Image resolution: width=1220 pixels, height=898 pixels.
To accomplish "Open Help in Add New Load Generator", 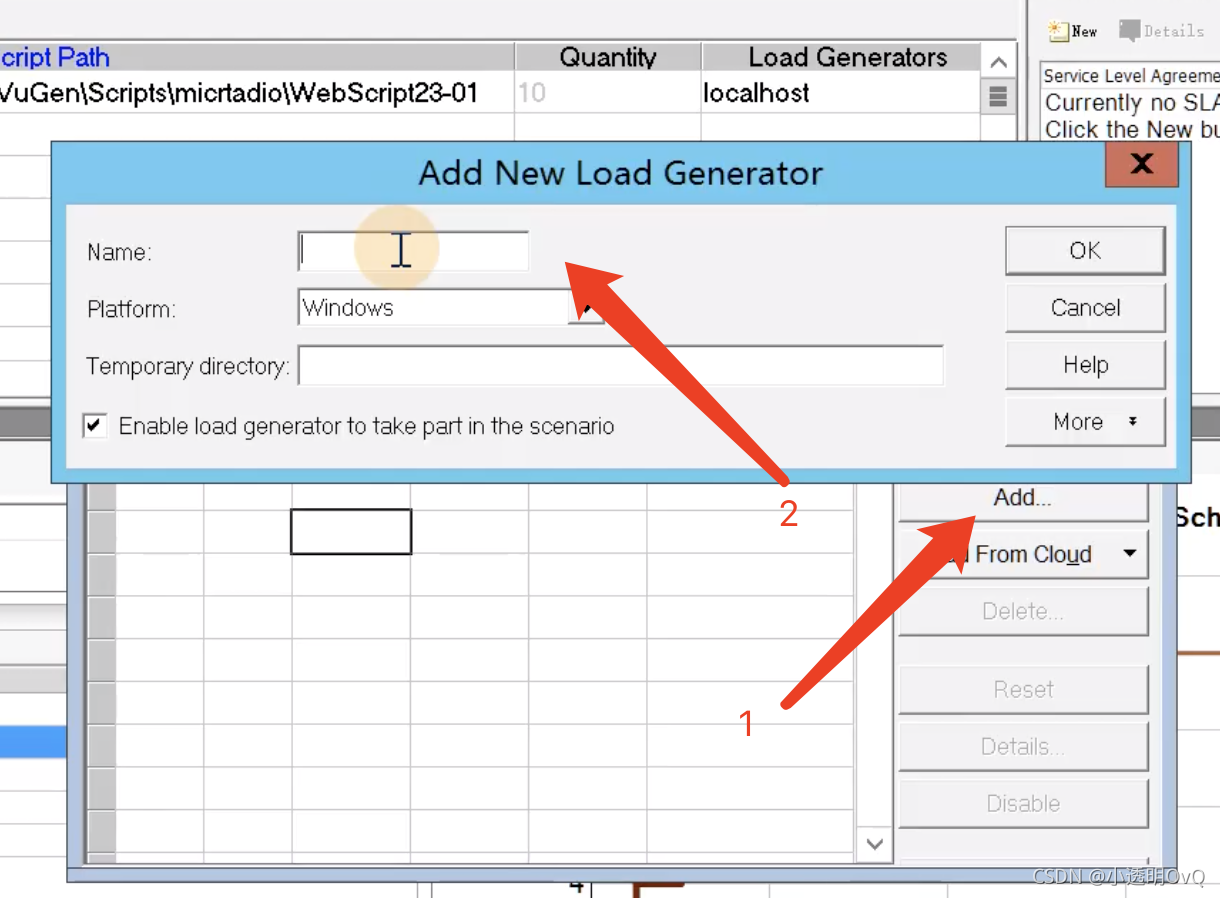I will 1085,365.
